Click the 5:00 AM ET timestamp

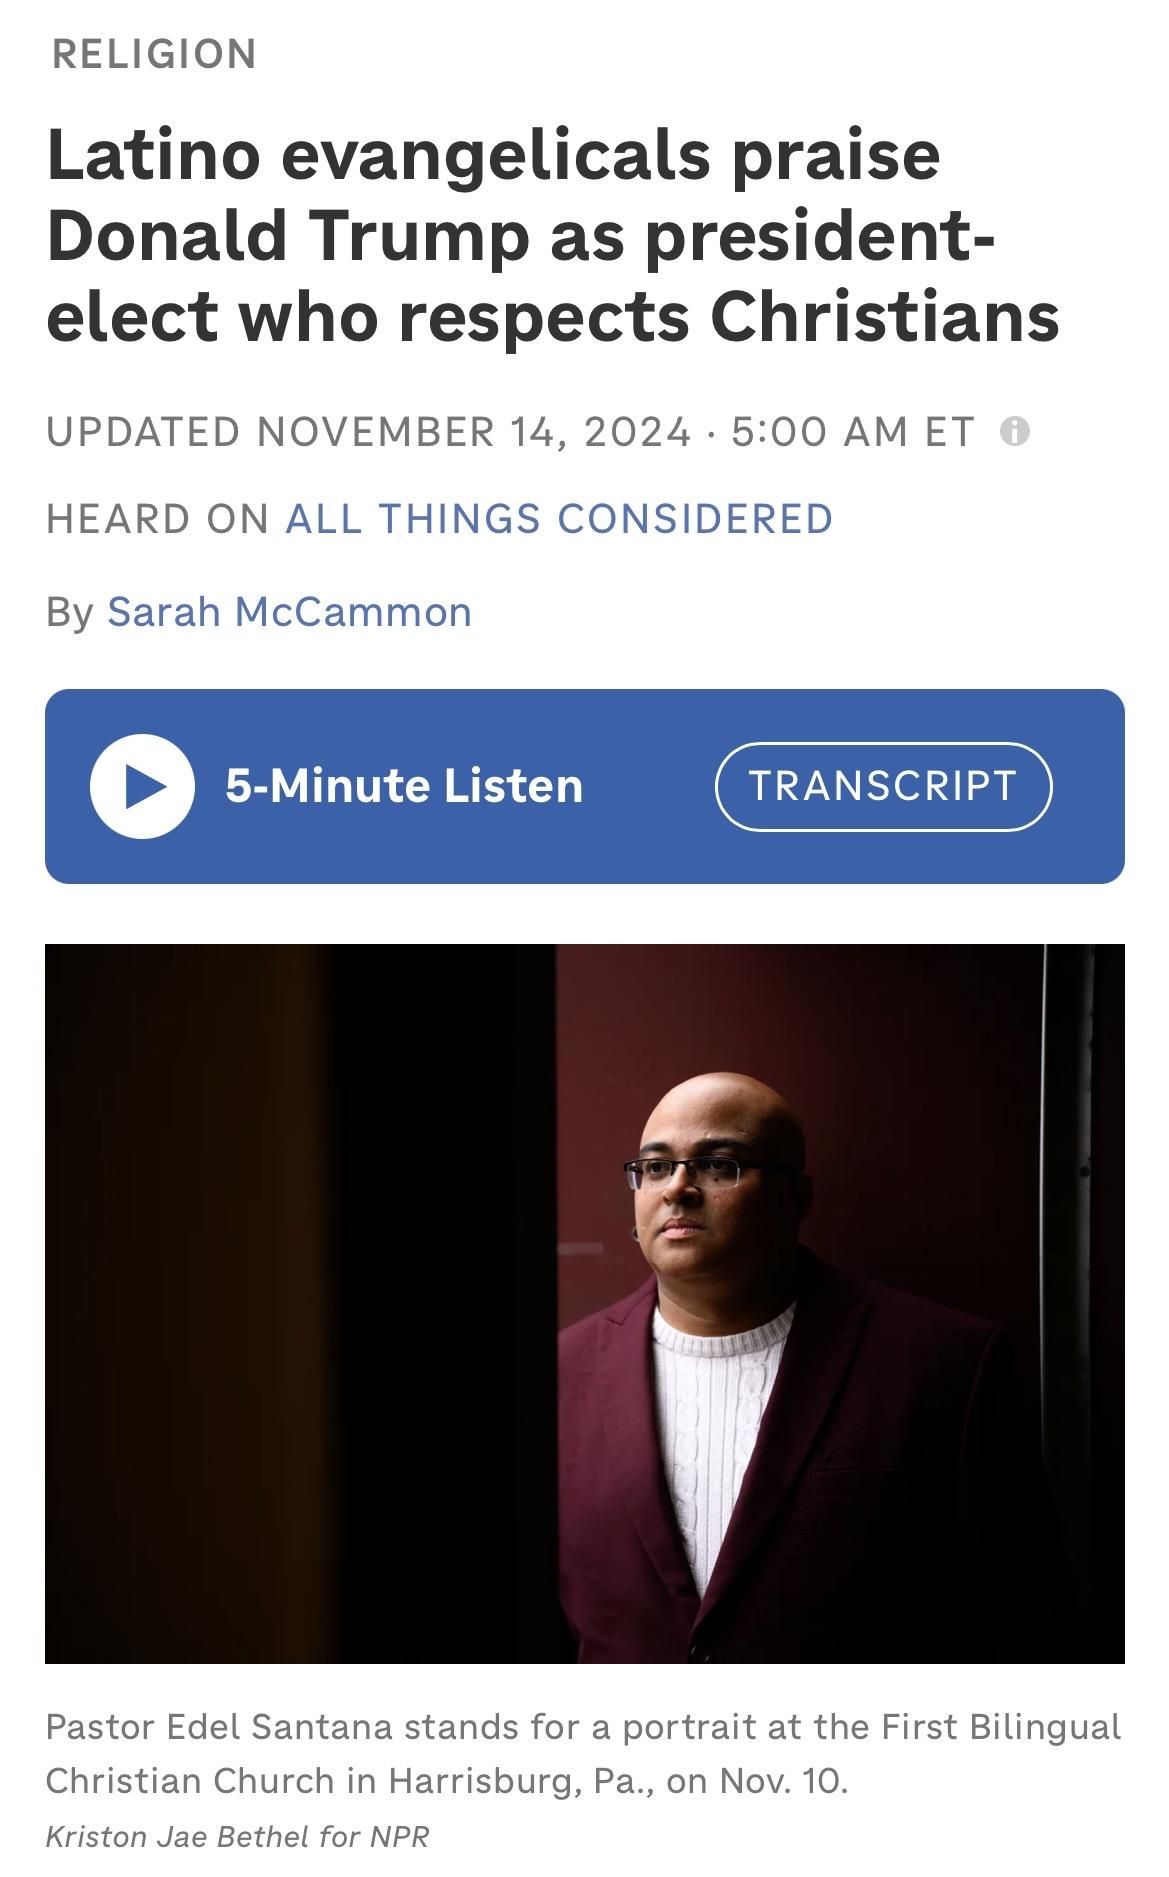pyautogui.click(x=852, y=432)
